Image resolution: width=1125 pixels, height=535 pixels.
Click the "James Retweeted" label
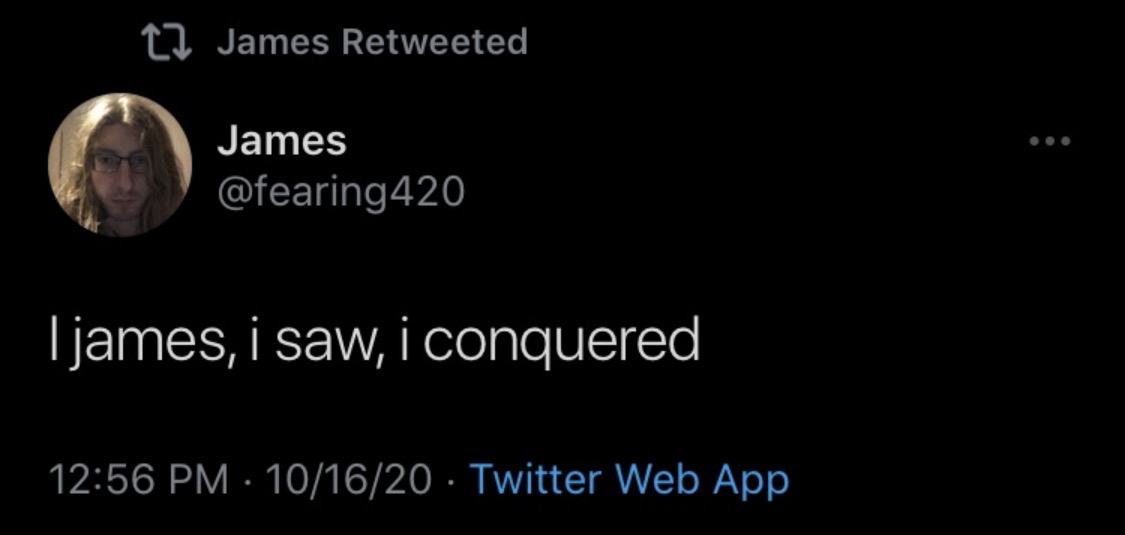pos(371,42)
